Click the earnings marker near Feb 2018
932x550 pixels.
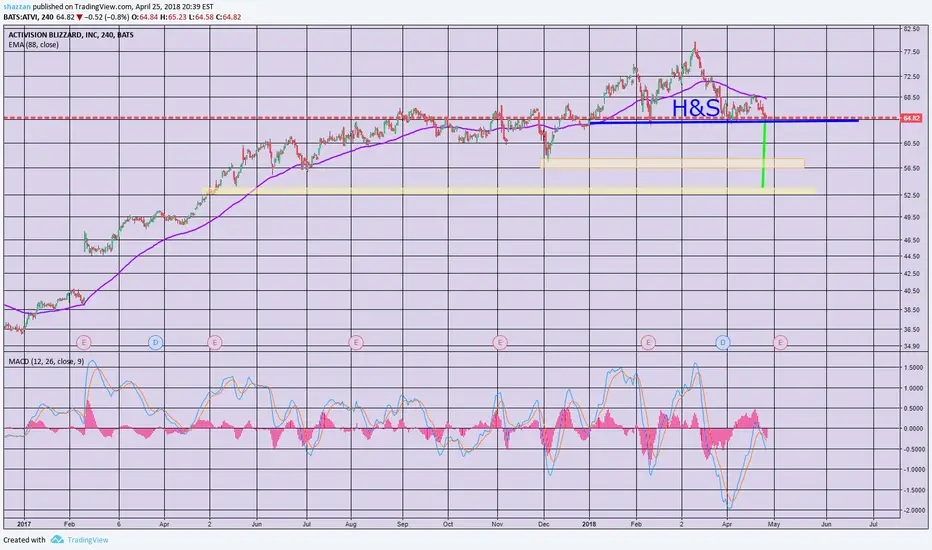pyautogui.click(x=648, y=342)
